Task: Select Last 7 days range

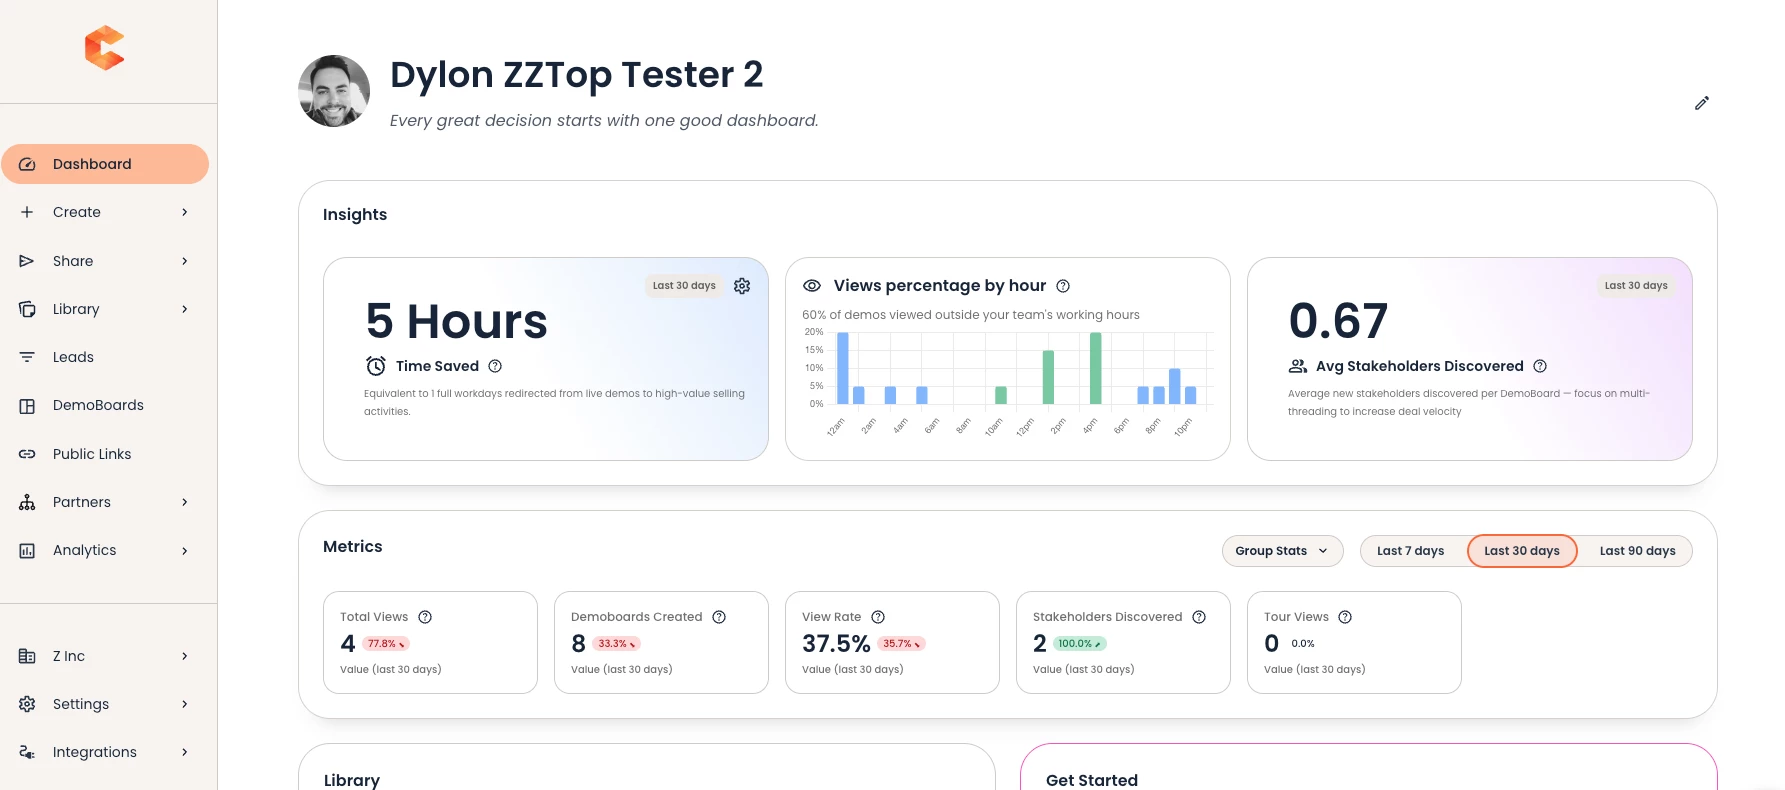Action: [1410, 551]
